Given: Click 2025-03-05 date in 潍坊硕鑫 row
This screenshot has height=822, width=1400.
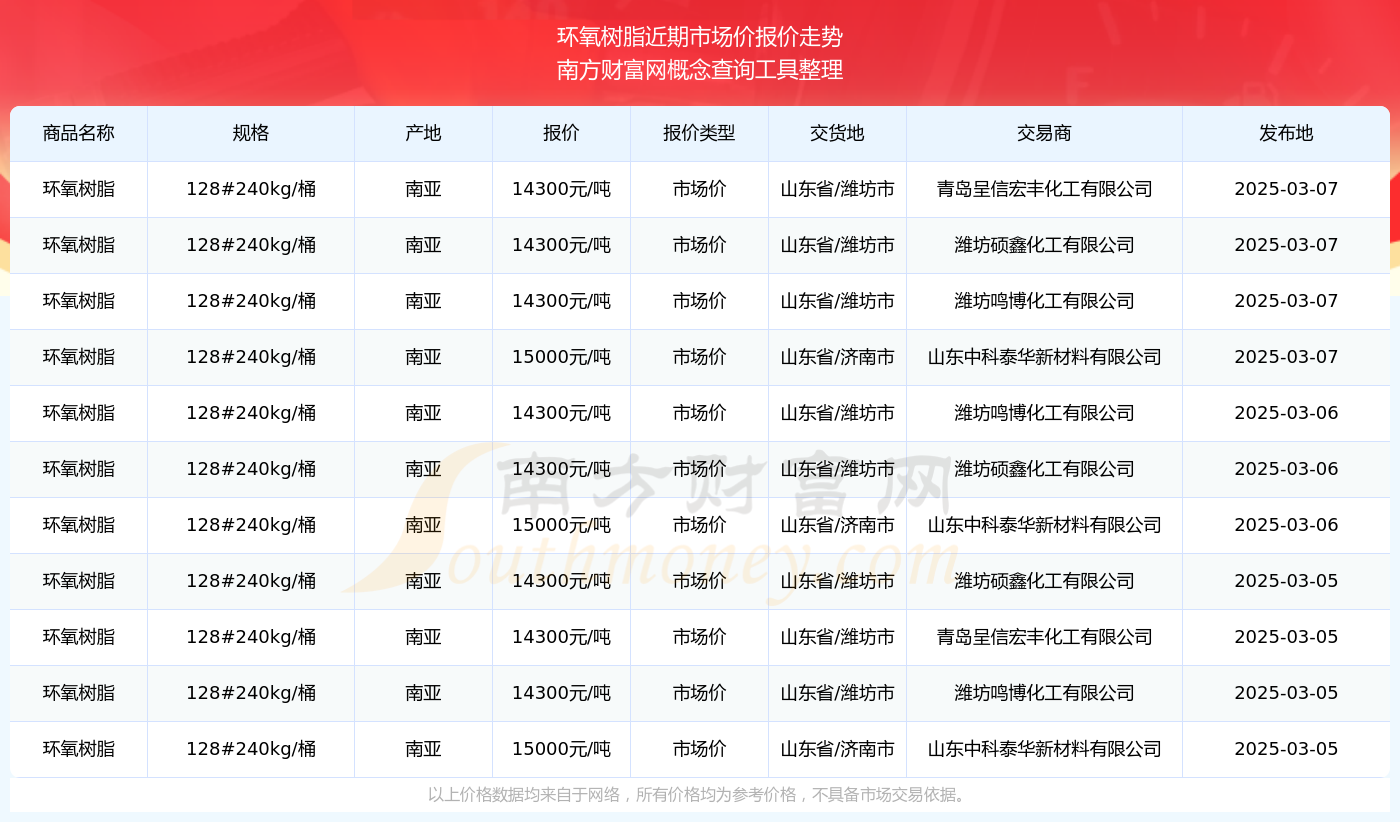Looking at the screenshot, I should (1286, 581).
